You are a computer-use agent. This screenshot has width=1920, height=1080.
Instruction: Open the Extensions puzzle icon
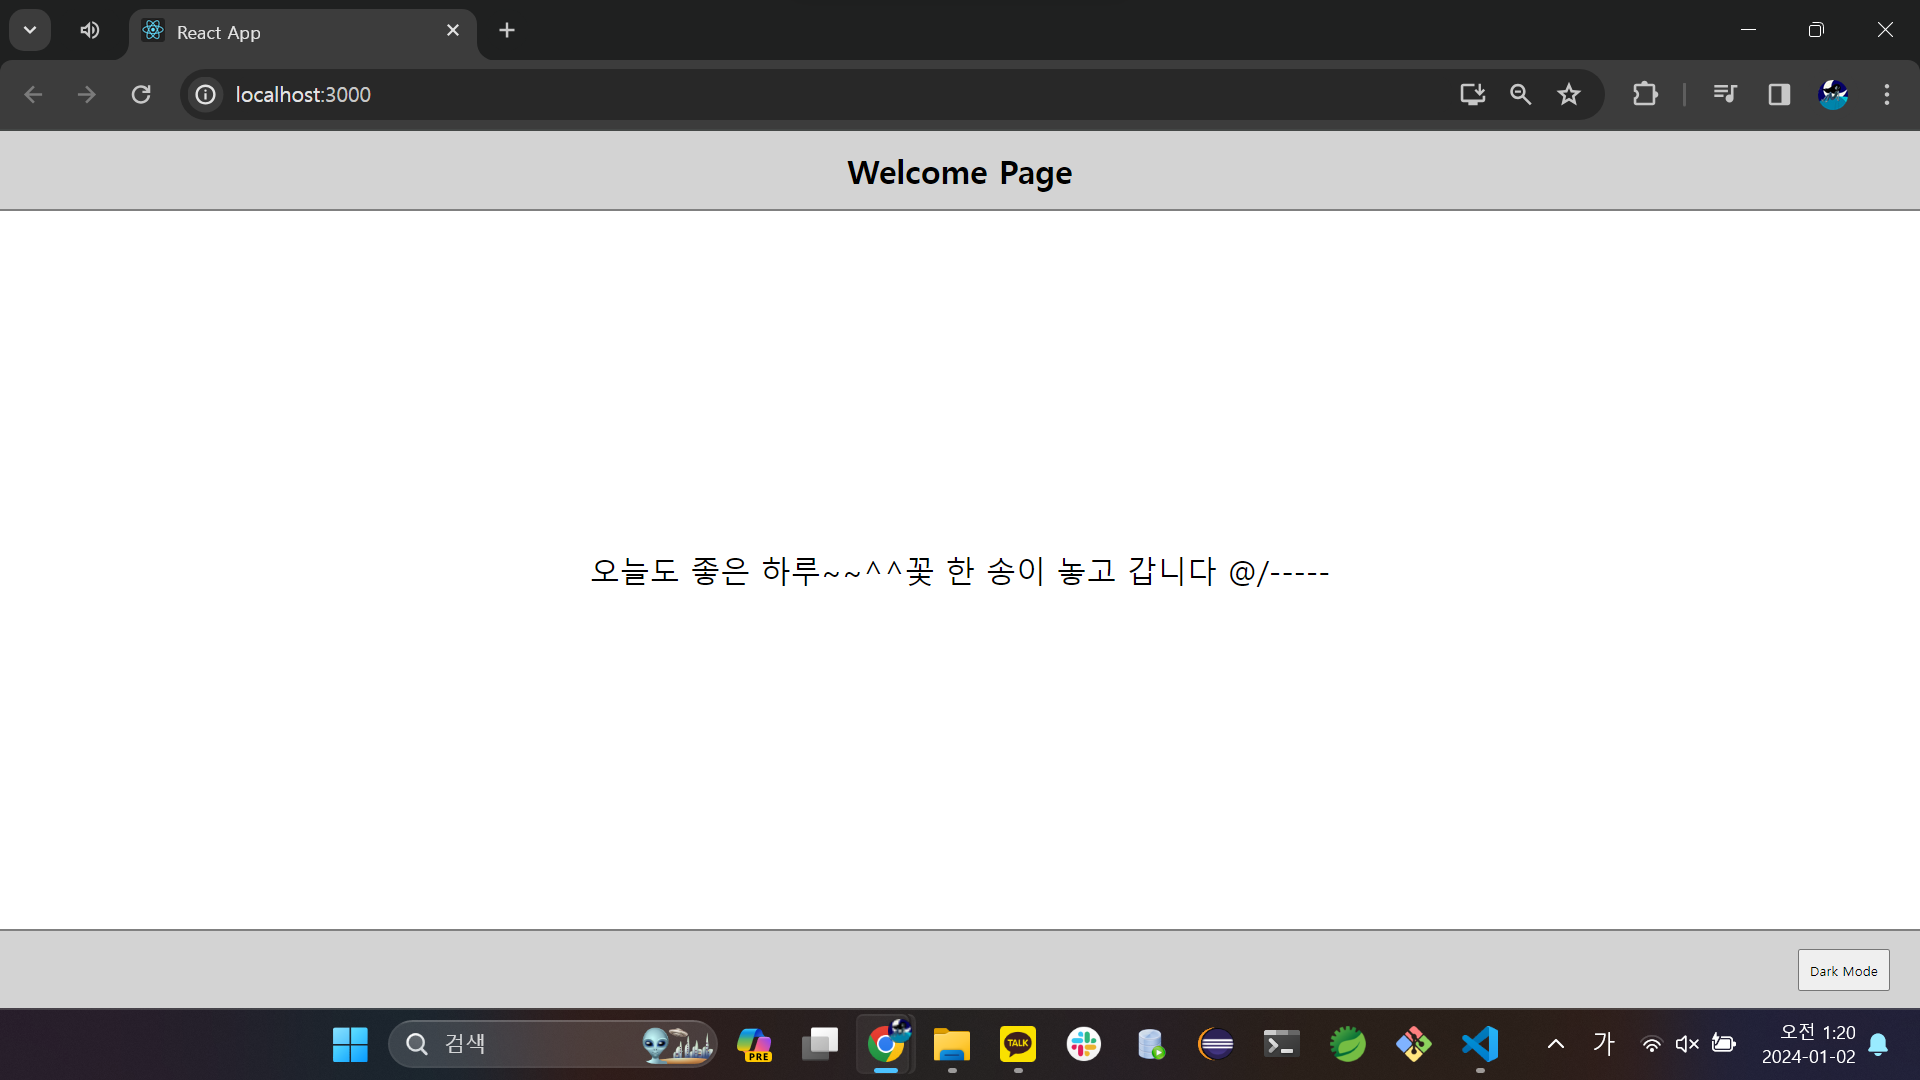[1644, 94]
